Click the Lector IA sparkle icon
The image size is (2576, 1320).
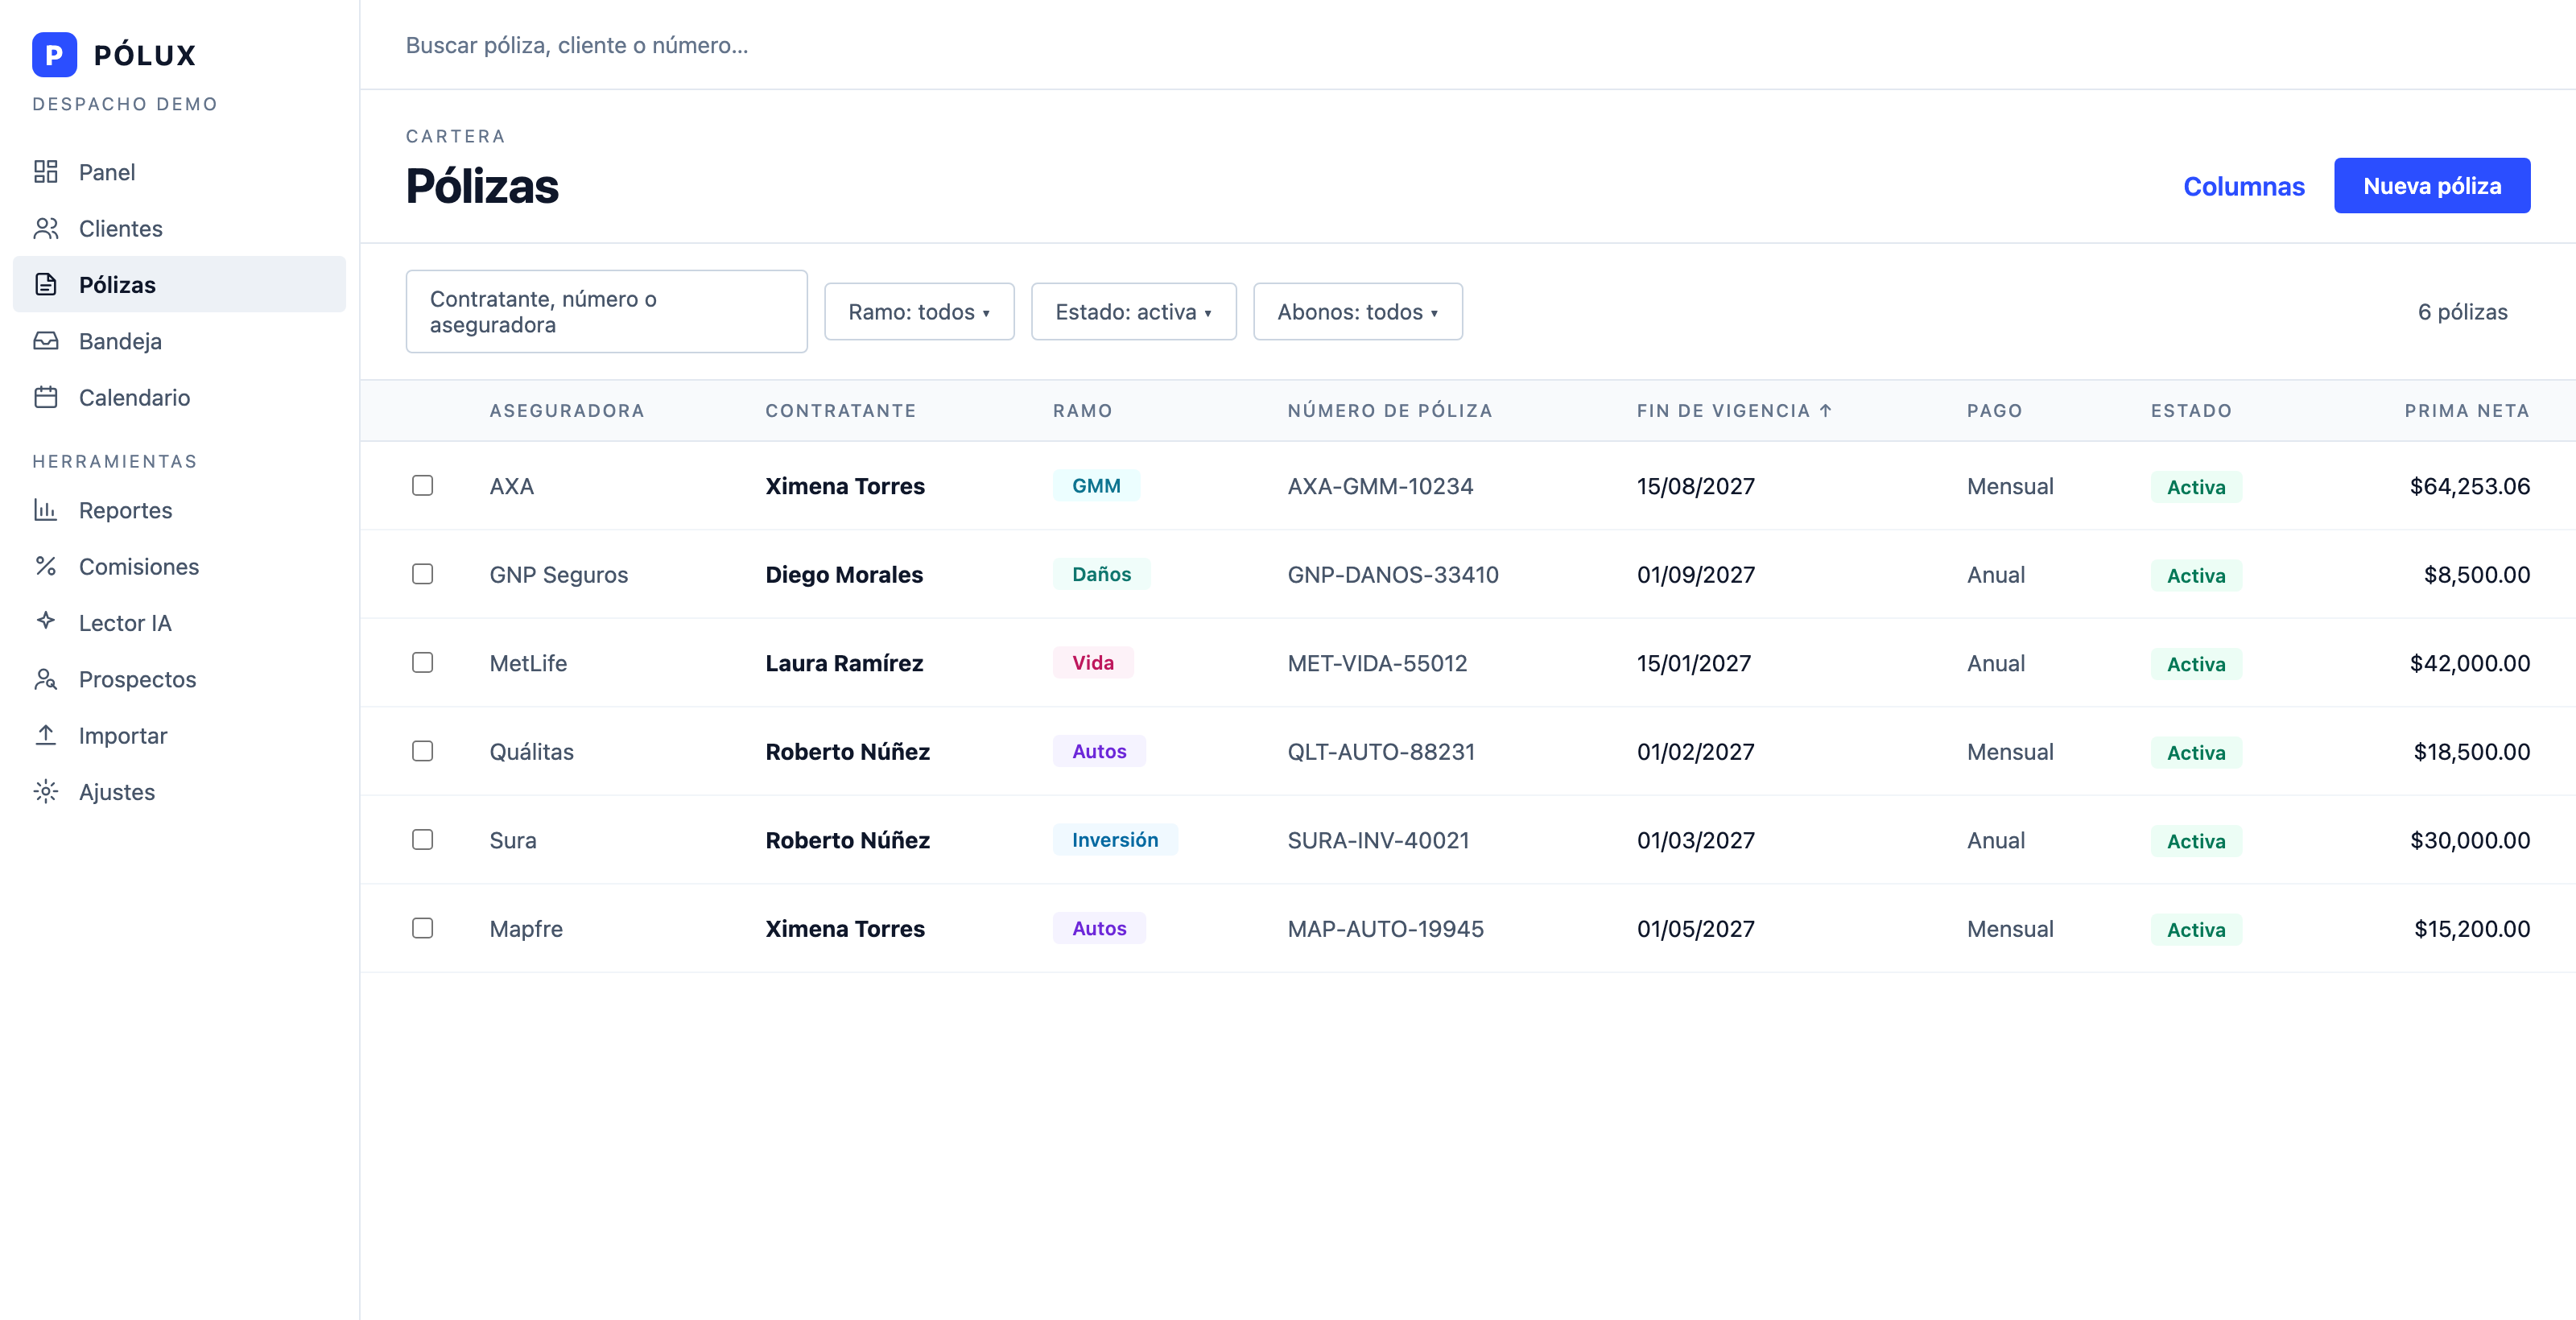[46, 622]
